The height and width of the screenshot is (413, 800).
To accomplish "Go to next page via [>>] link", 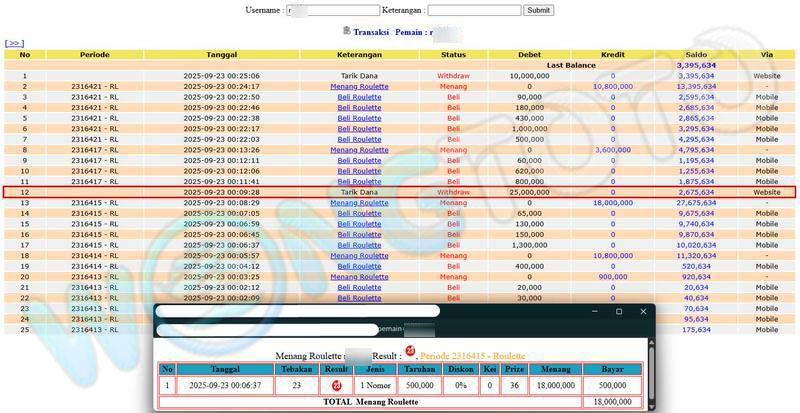I will pos(14,43).
